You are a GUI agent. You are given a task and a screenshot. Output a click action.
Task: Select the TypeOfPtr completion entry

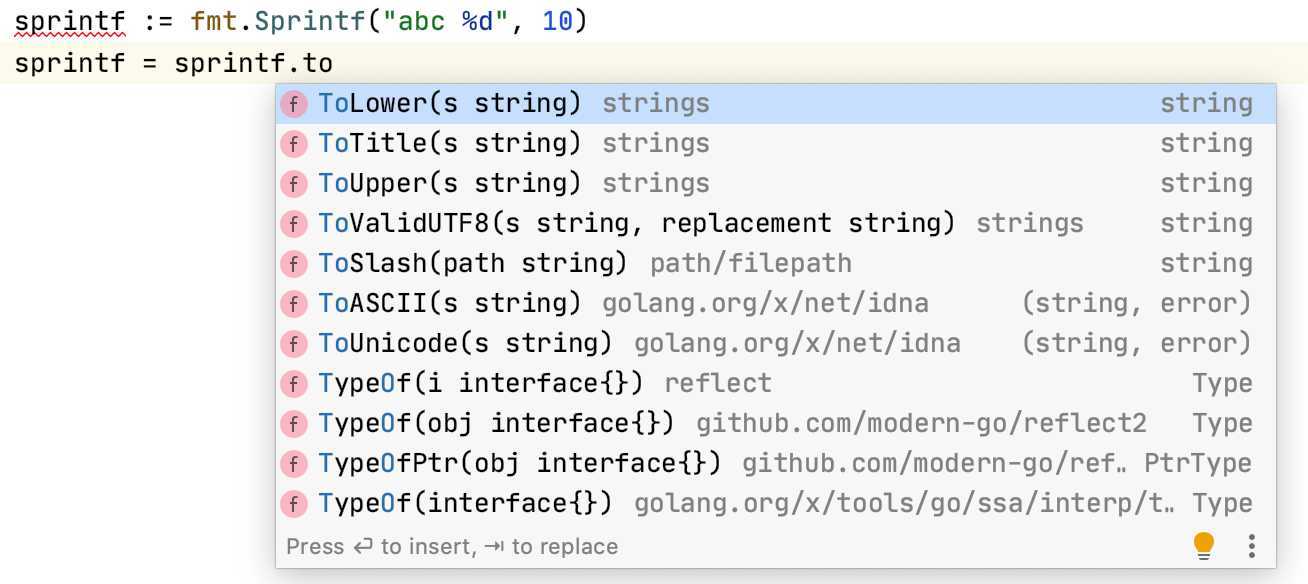[776, 464]
